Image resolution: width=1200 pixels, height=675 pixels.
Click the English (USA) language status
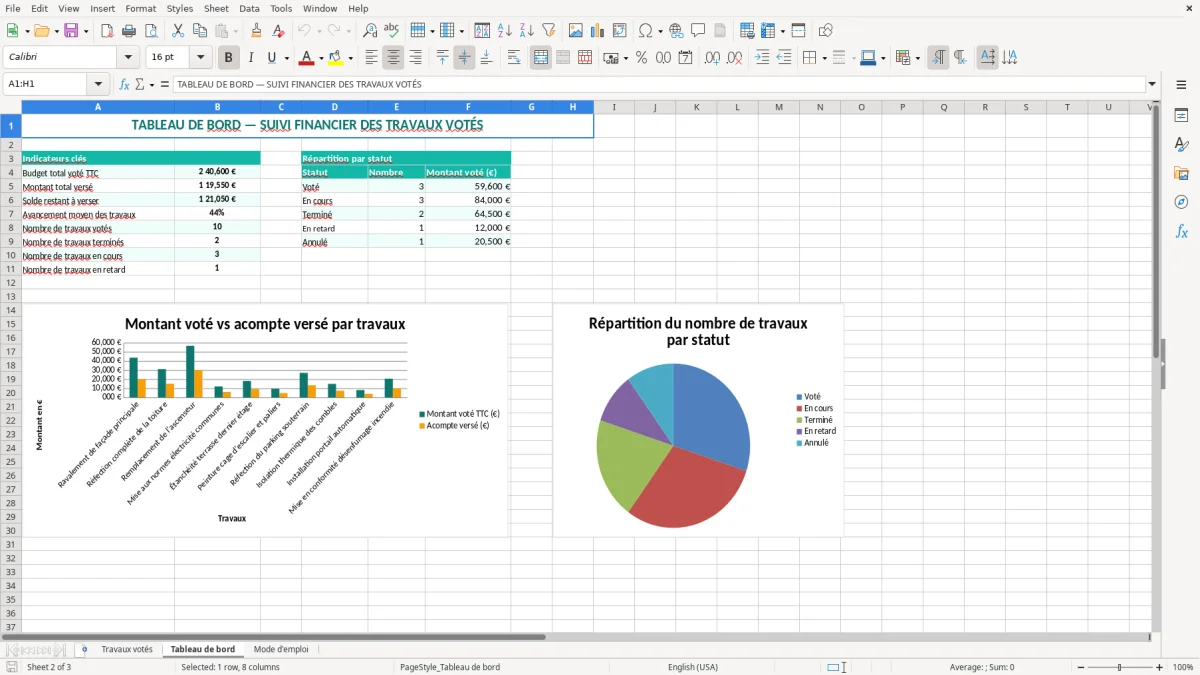coord(693,667)
